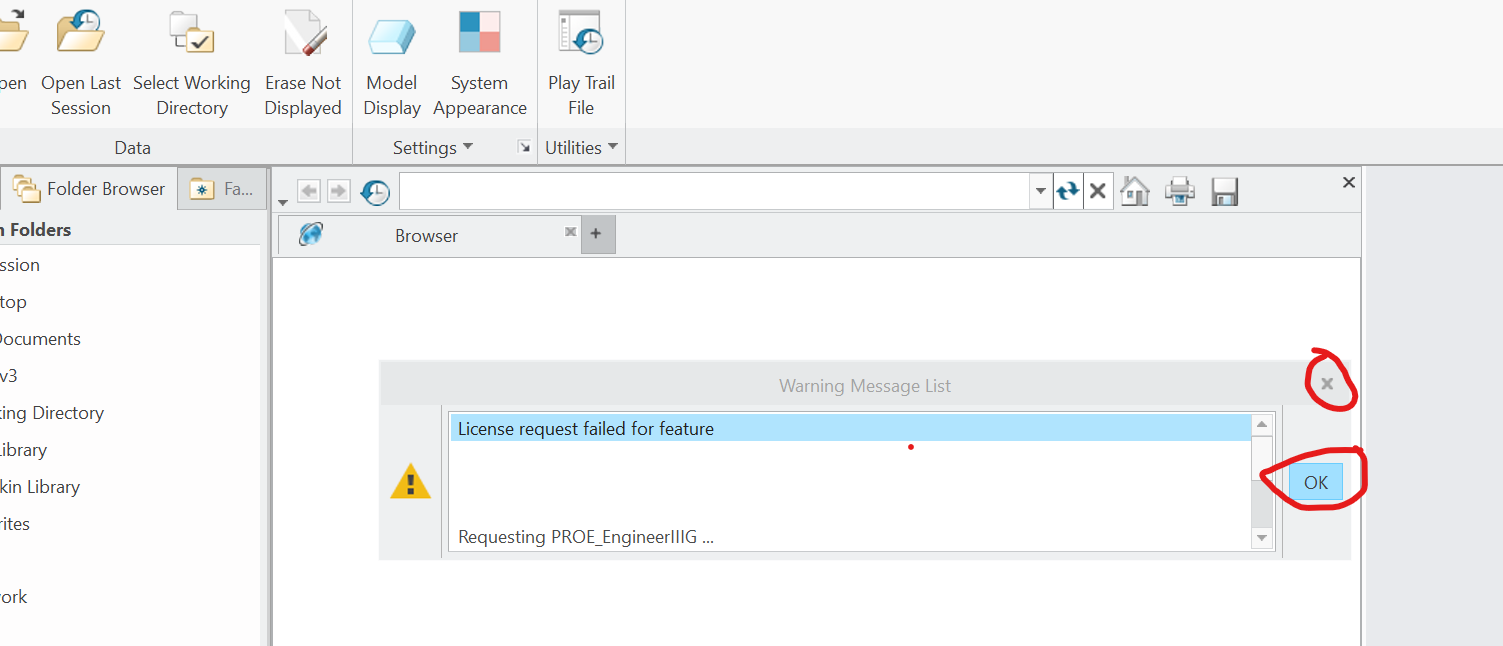Viewport: 1503px width, 646px height.
Task: Go to browser home page
Action: point(1134,191)
